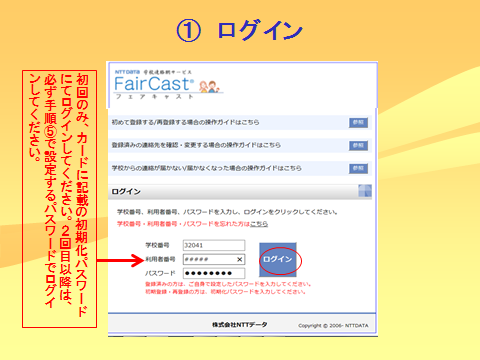
Task: Focus the 学校番号 field containing 32041
Action: coord(214,245)
